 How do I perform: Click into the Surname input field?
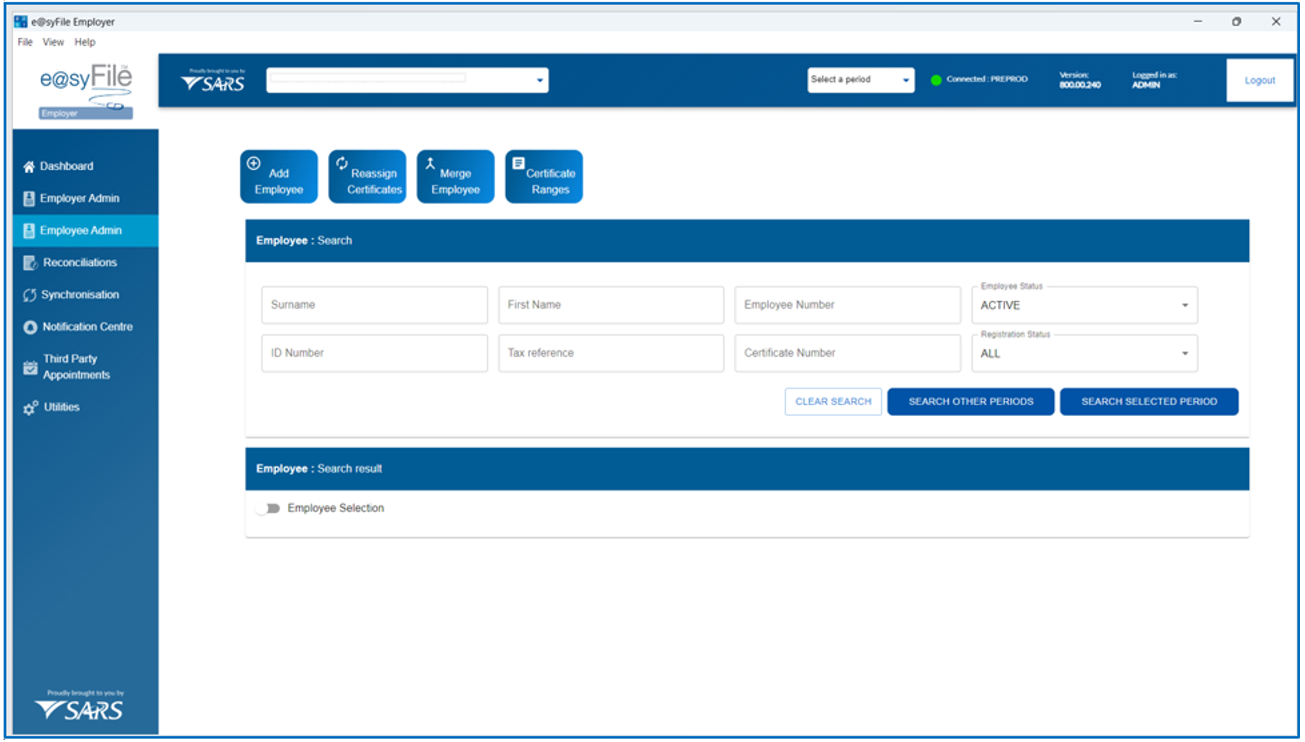tap(374, 305)
